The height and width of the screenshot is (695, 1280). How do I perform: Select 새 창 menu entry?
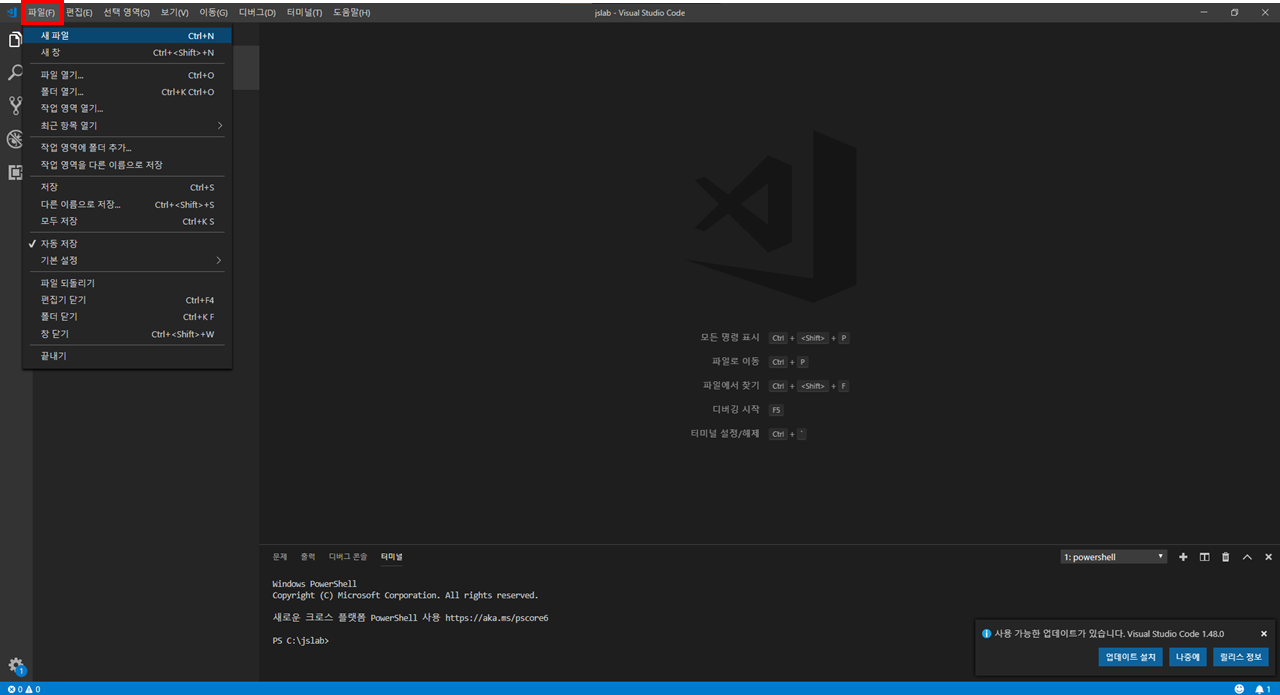[127, 53]
